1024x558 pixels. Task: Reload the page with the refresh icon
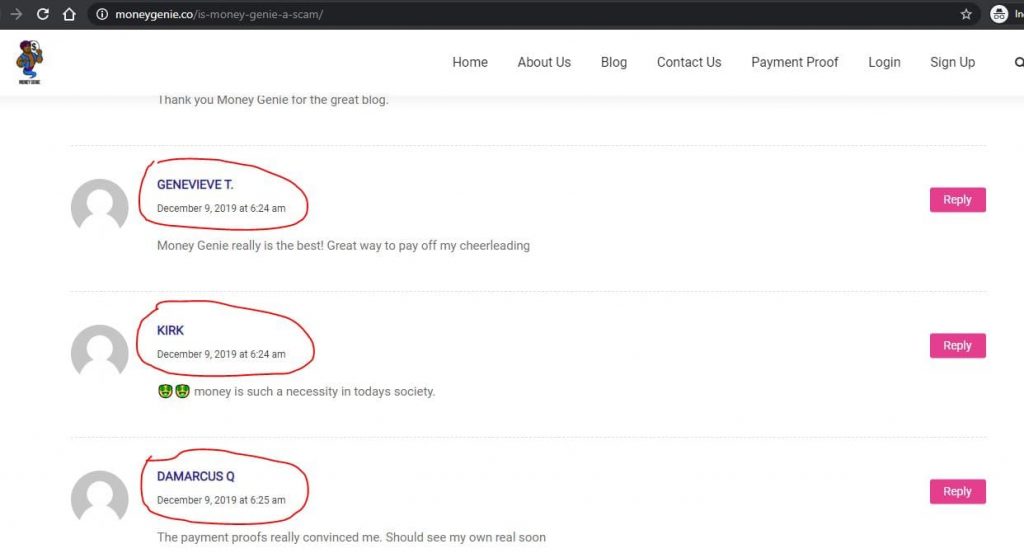click(42, 14)
